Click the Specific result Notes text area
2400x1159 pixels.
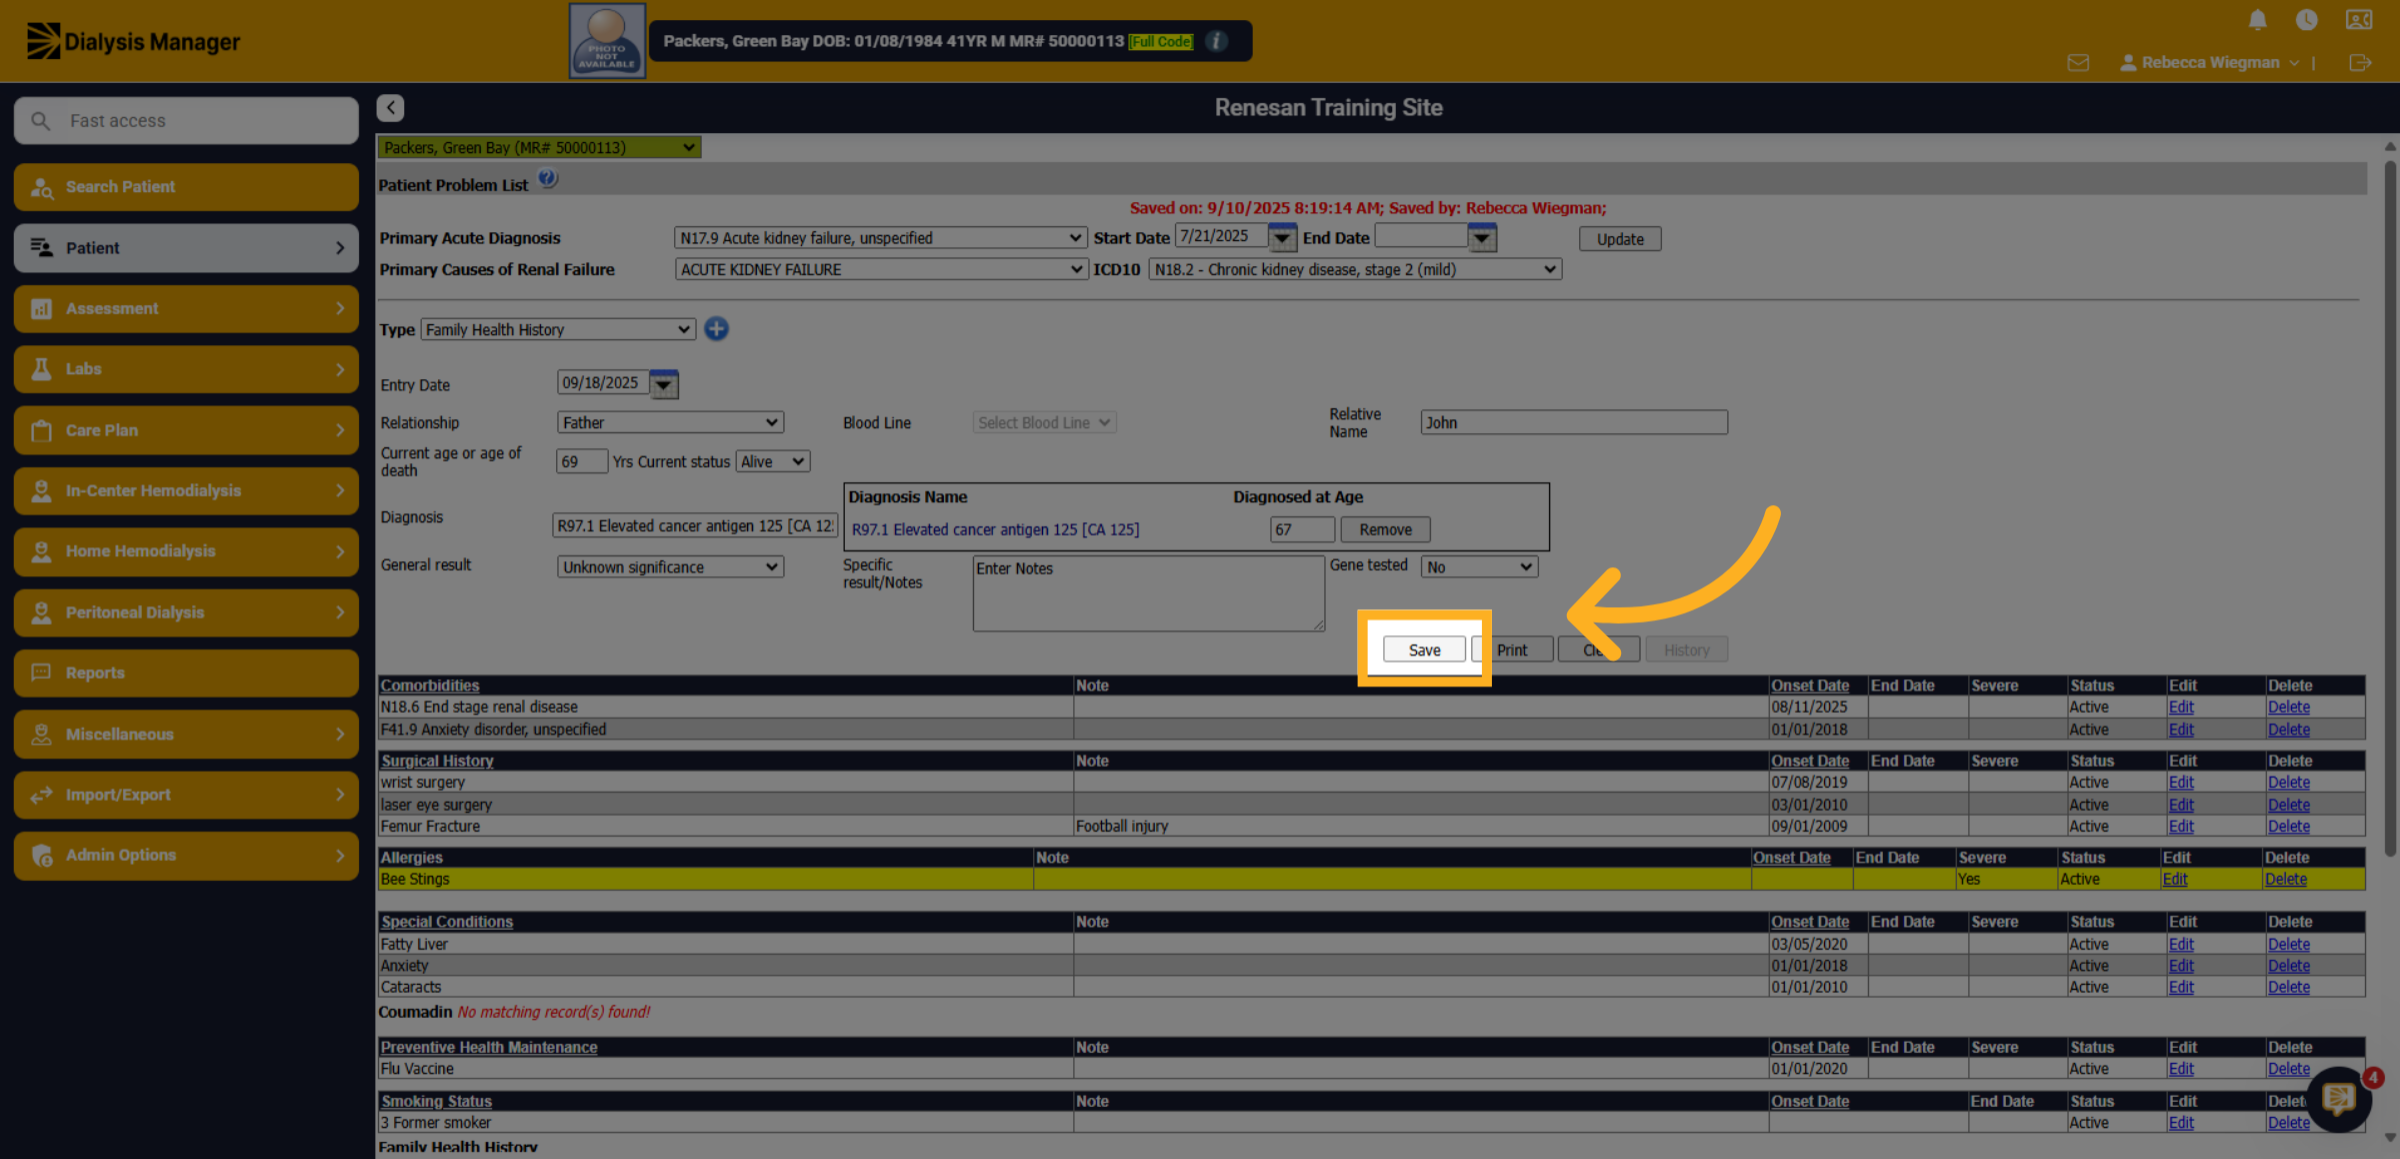pos(1148,594)
